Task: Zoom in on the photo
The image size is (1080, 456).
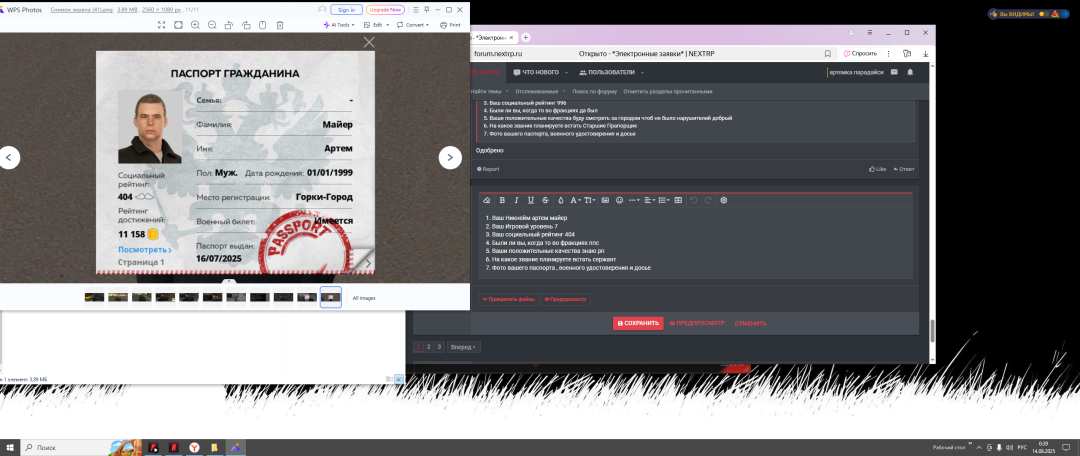Action: point(195,25)
